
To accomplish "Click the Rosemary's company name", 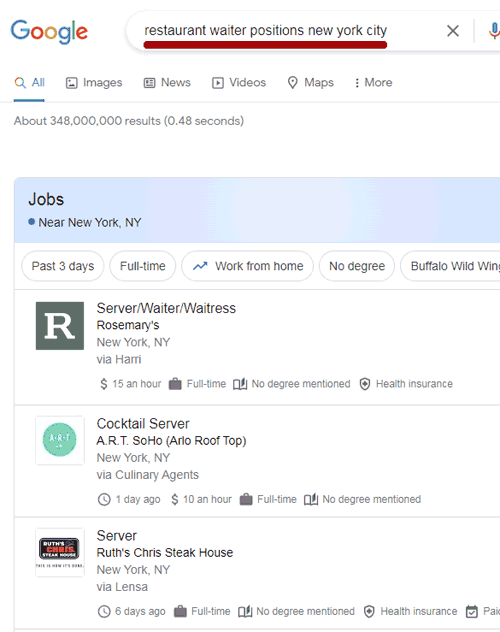I will (128, 325).
